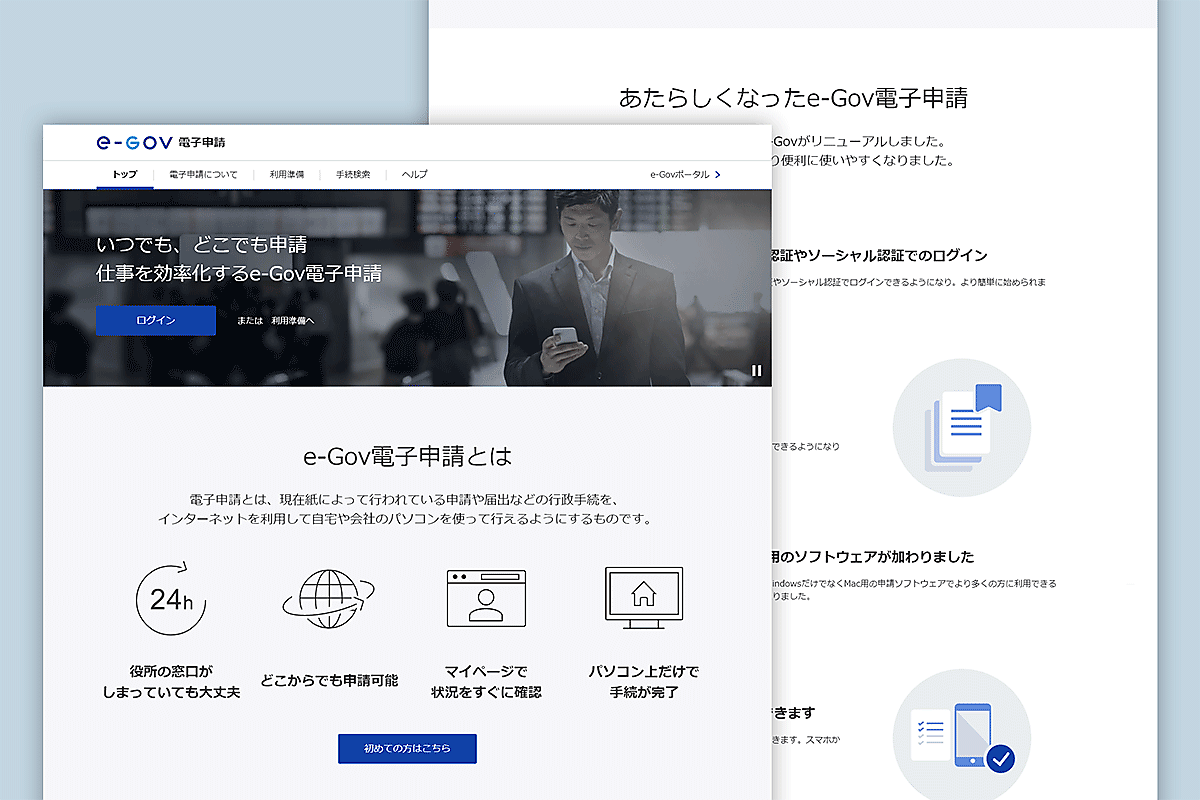
Task: Click the text 役所の窓口がしまっていても大丈夫
Action: [x=171, y=681]
